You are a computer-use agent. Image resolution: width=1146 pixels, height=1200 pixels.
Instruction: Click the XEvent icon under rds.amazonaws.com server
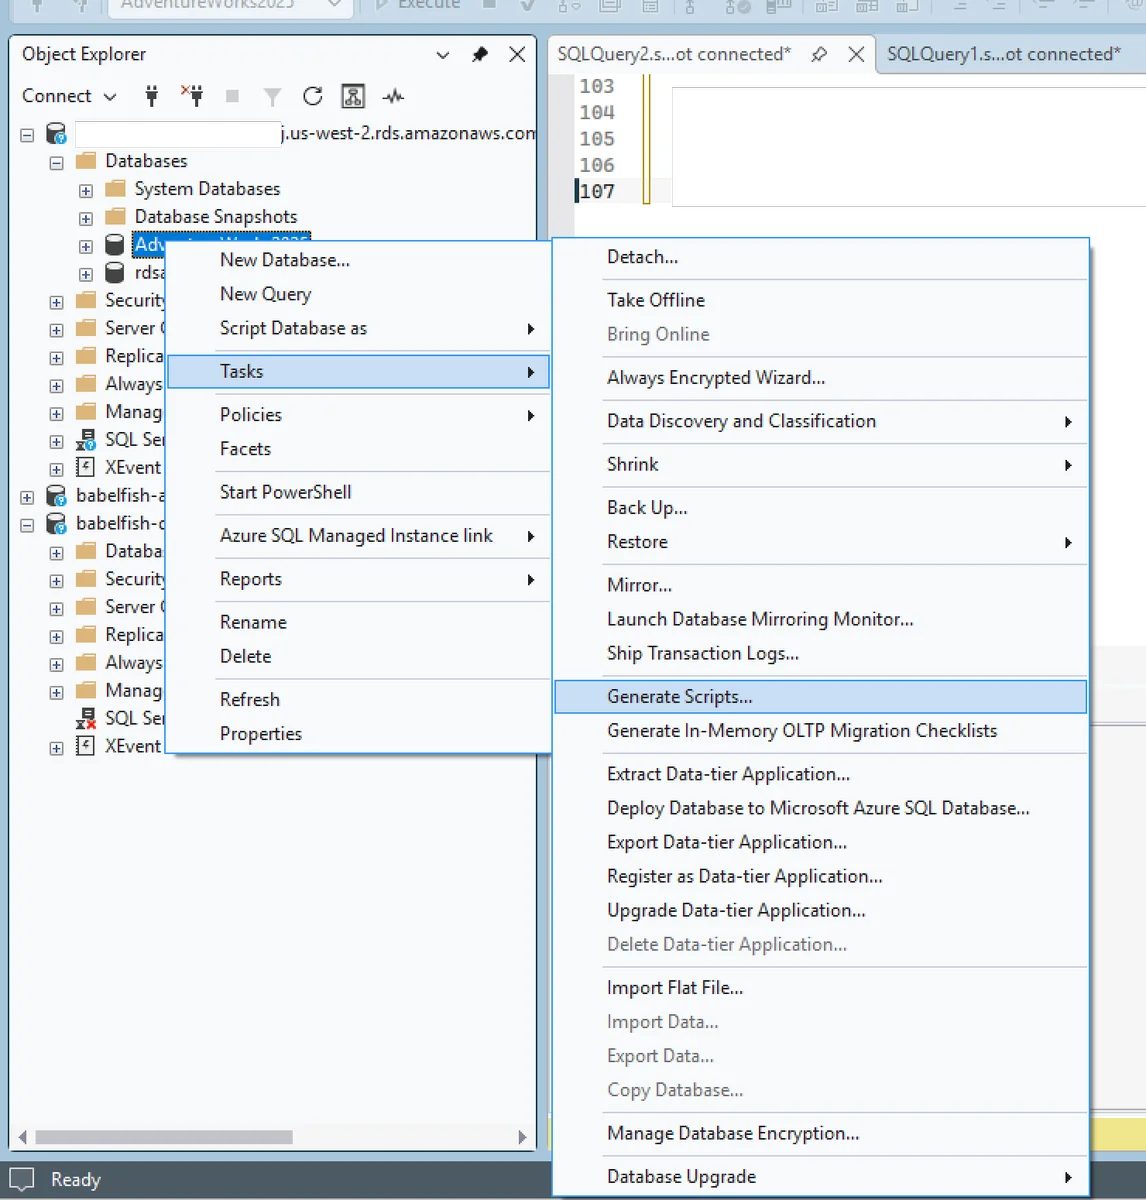tap(86, 467)
